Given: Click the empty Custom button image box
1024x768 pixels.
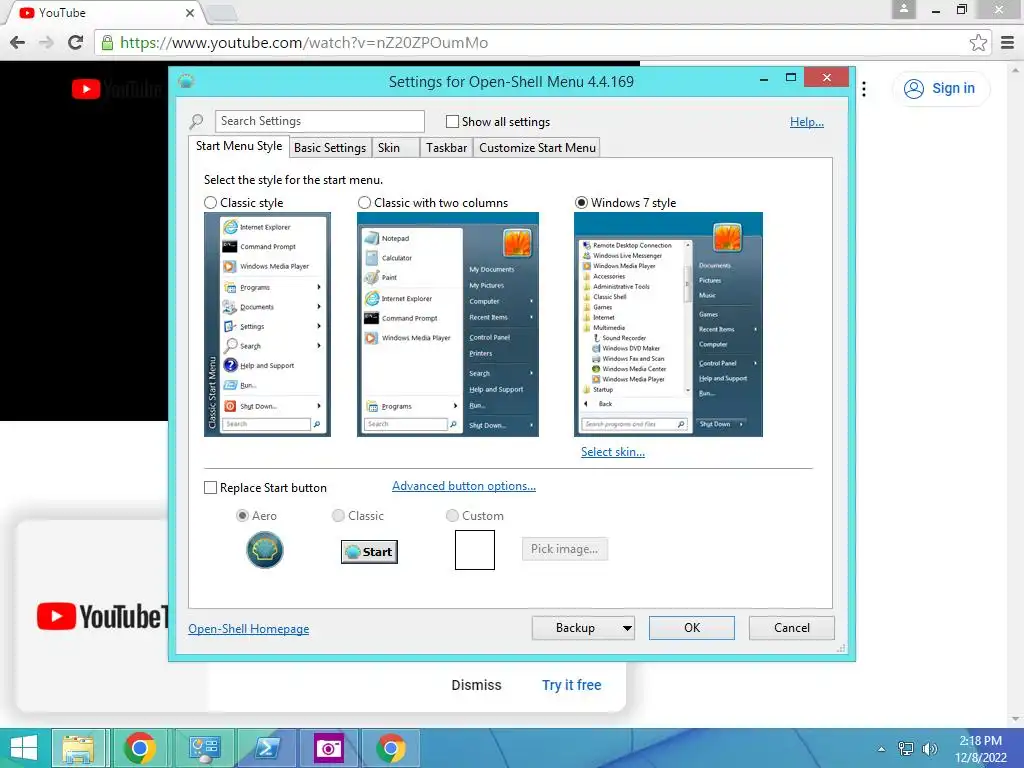Looking at the screenshot, I should click(x=475, y=550).
